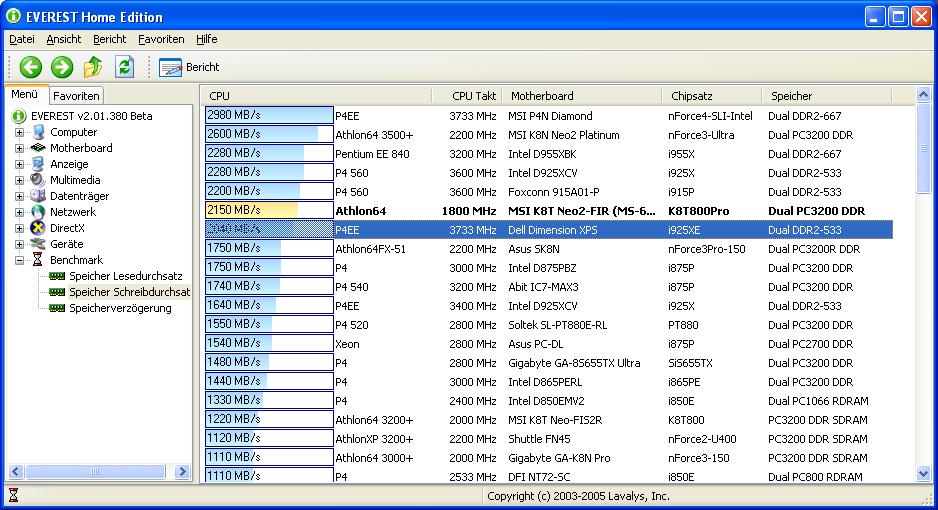The height and width of the screenshot is (510, 938).
Task: Click the Netzwerk globe icon
Action: (x=38, y=212)
